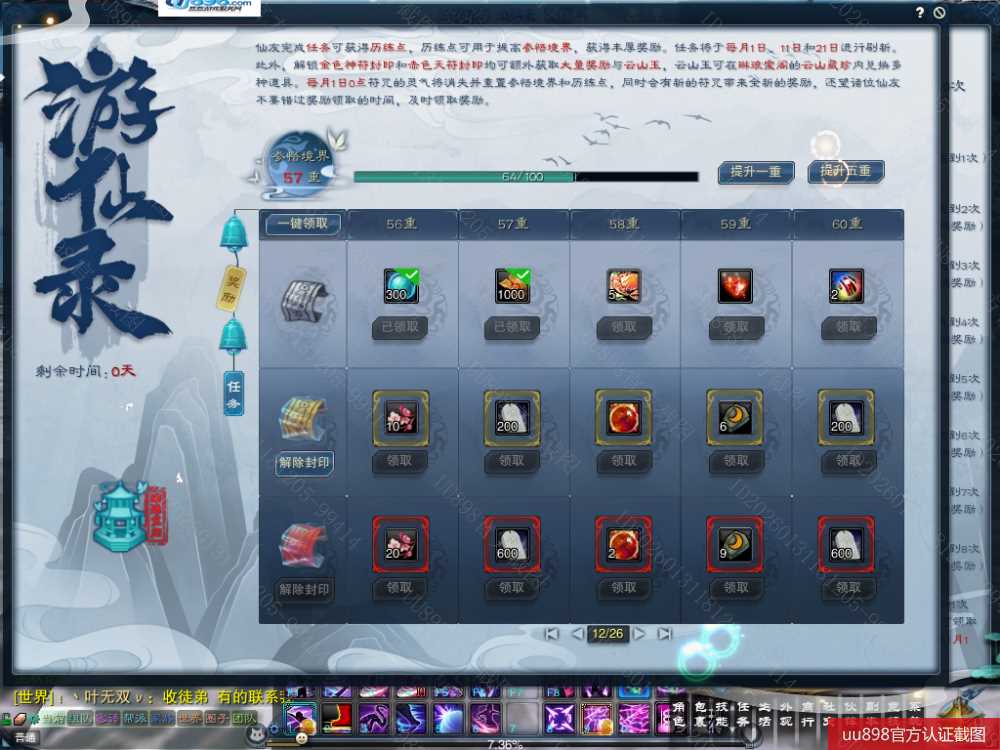Click the 59重 red crystal reward icon
The image size is (1000, 750).
pos(735,287)
